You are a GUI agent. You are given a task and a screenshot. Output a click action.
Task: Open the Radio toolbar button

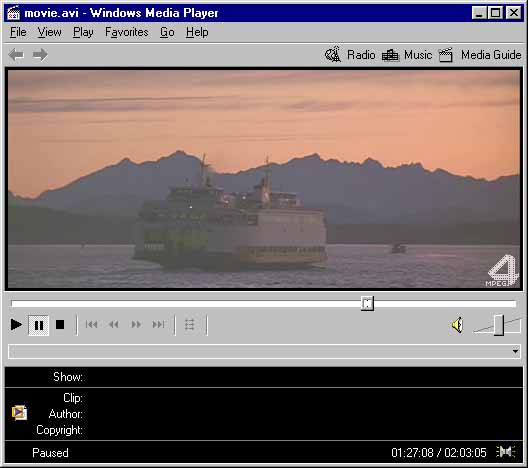tap(350, 55)
